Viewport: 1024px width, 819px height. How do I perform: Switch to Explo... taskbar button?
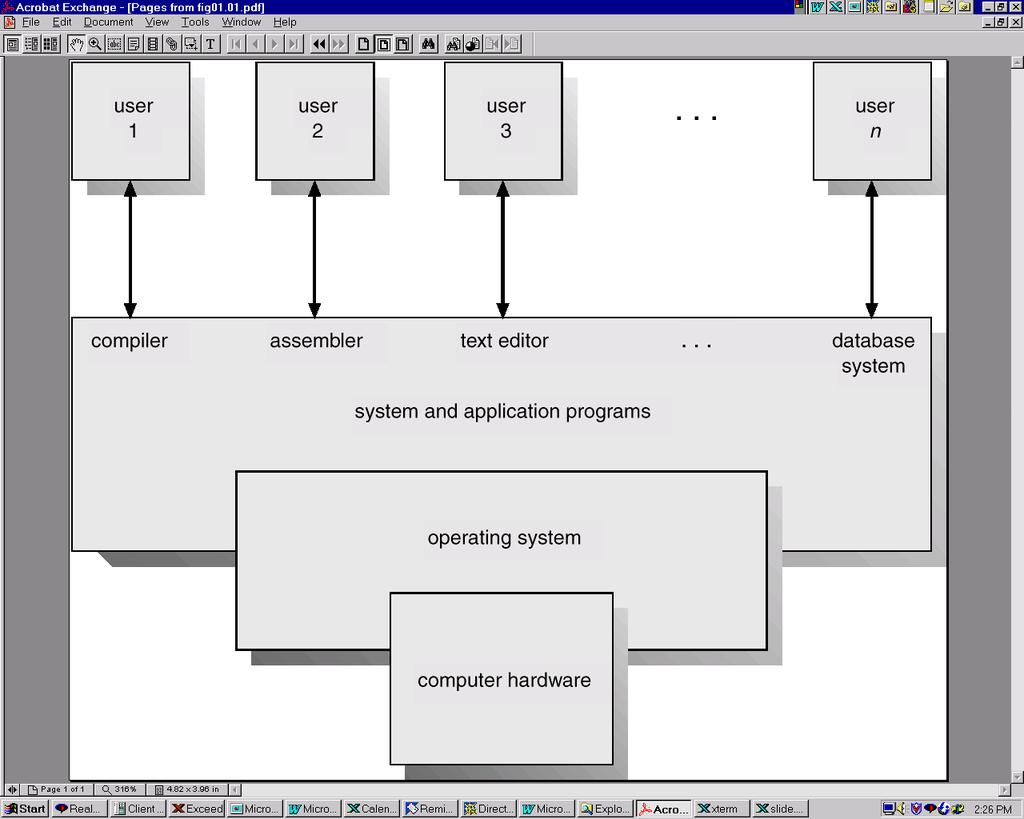605,809
